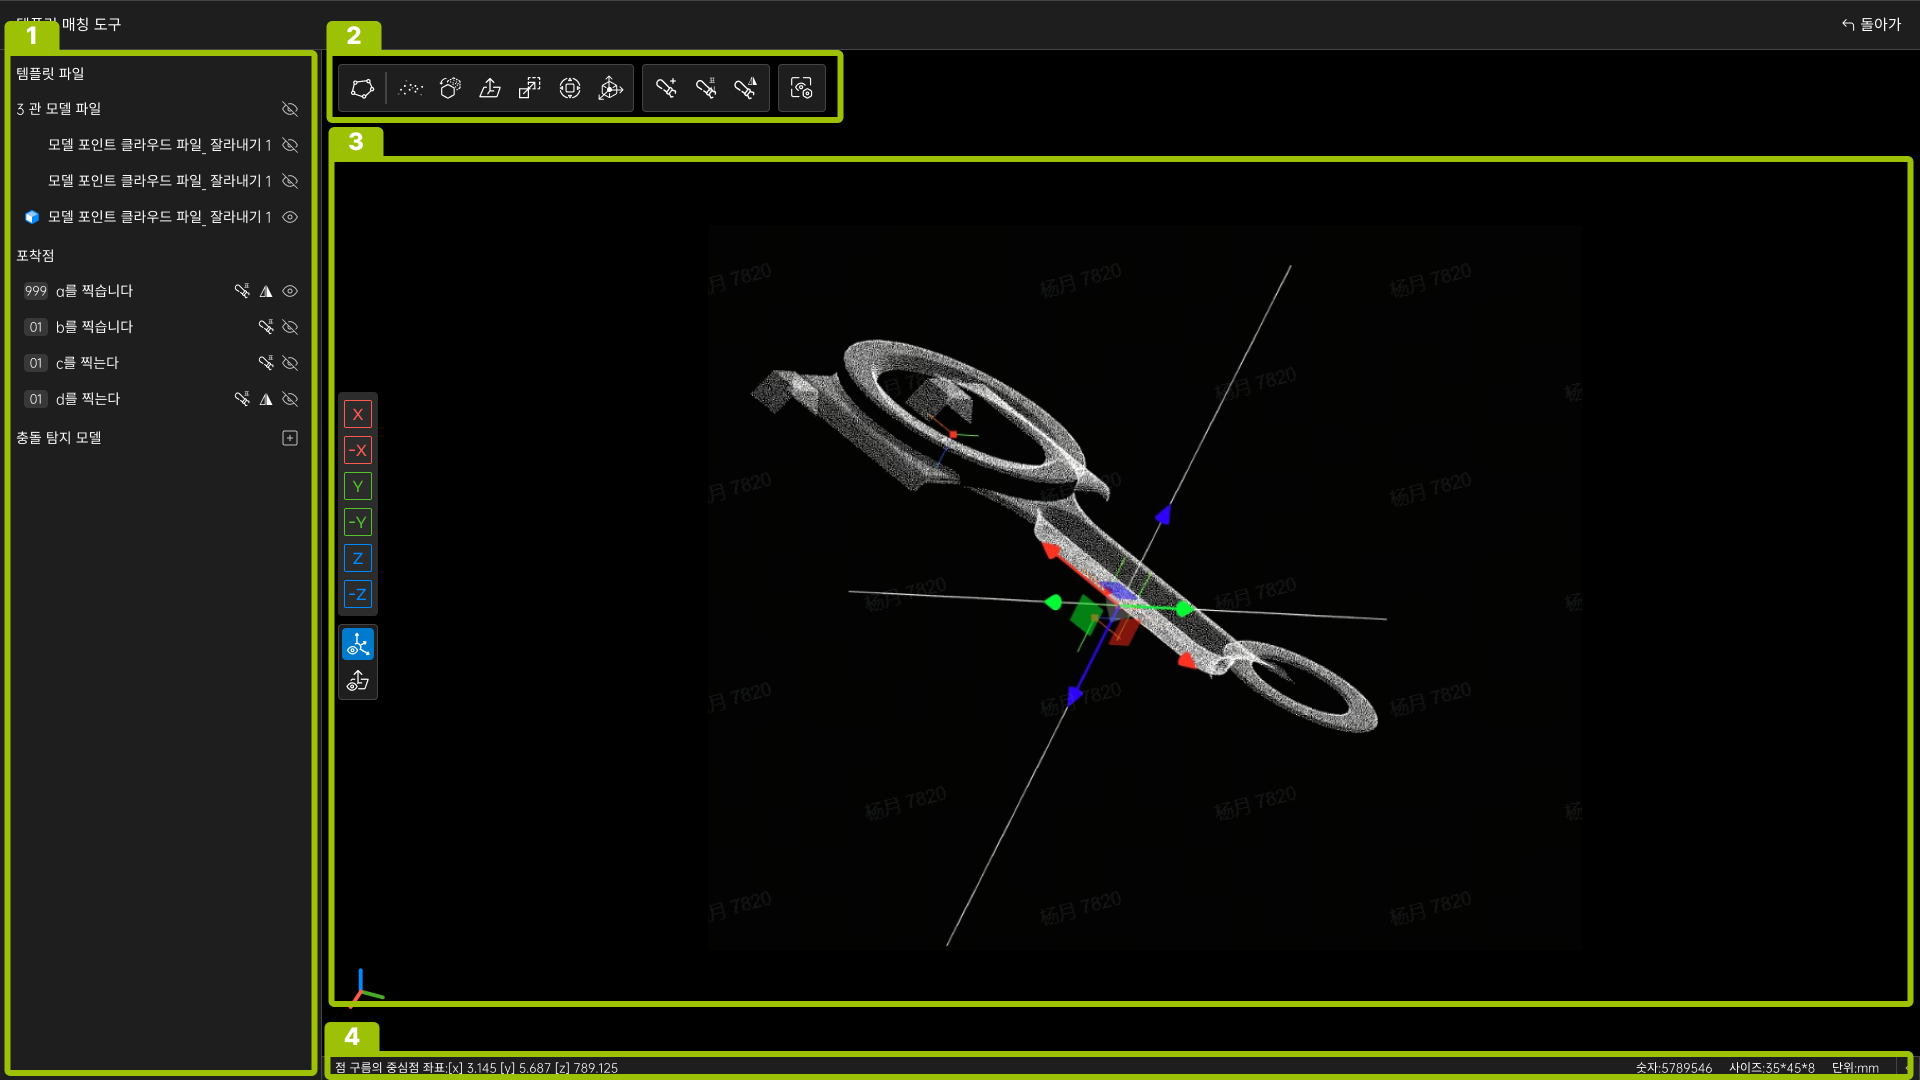Click the 01 badge beside d를 찍는다
Image resolution: width=1920 pixels, height=1080 pixels.
click(36, 399)
